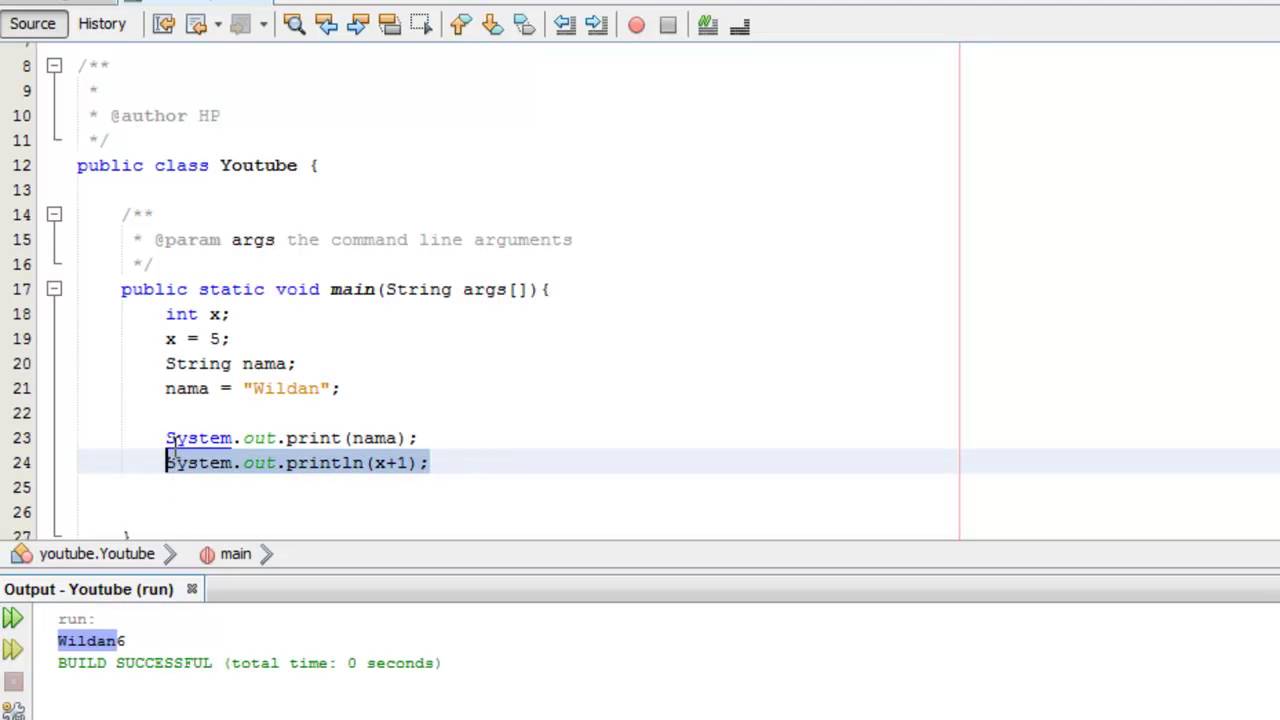This screenshot has height=720, width=1280.
Task: Switch to the Source view
Action: 33,23
